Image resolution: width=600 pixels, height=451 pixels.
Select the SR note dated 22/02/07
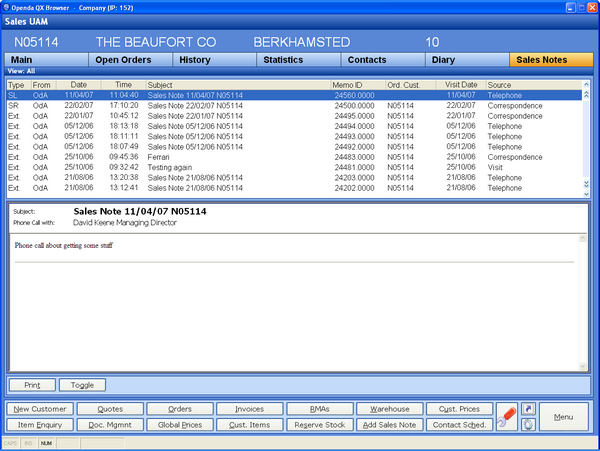coord(295,106)
